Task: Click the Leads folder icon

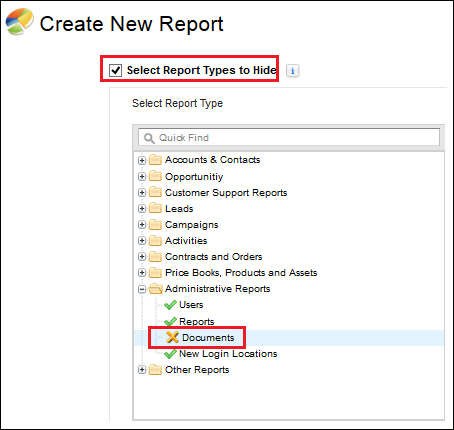Action: pyautogui.click(x=155, y=208)
